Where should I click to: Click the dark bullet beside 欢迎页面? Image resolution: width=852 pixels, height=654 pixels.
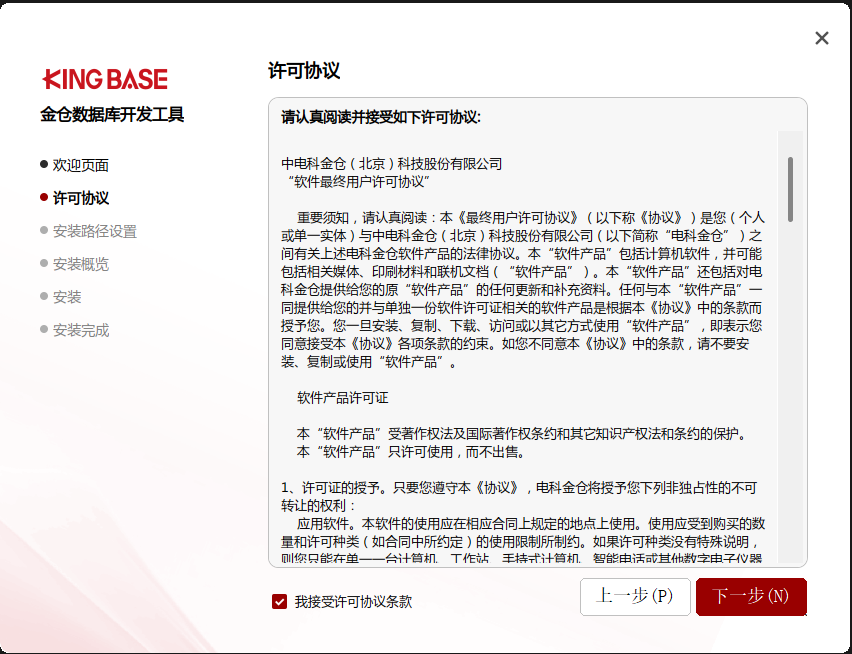click(x=44, y=164)
